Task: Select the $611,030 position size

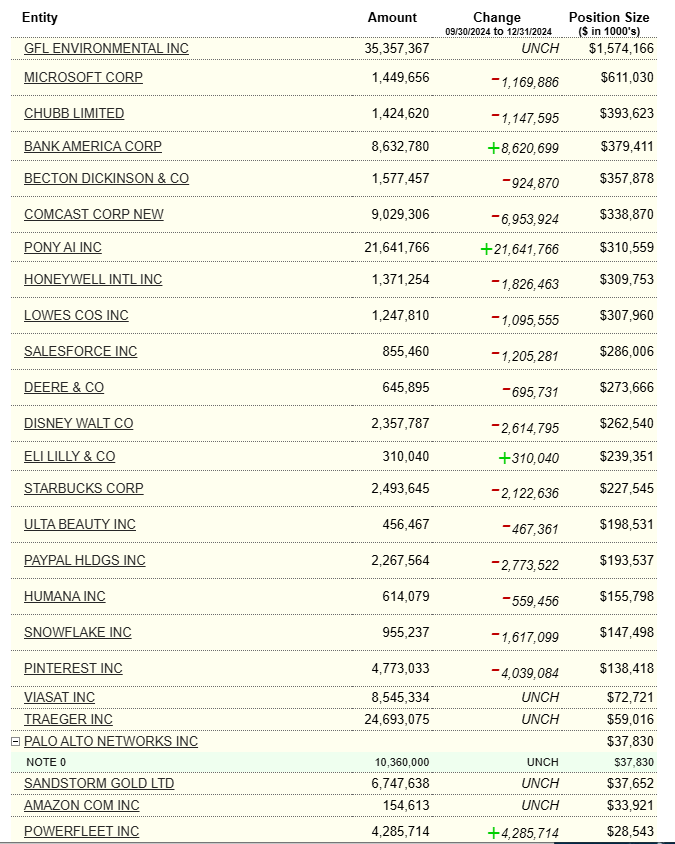Action: tap(627, 78)
